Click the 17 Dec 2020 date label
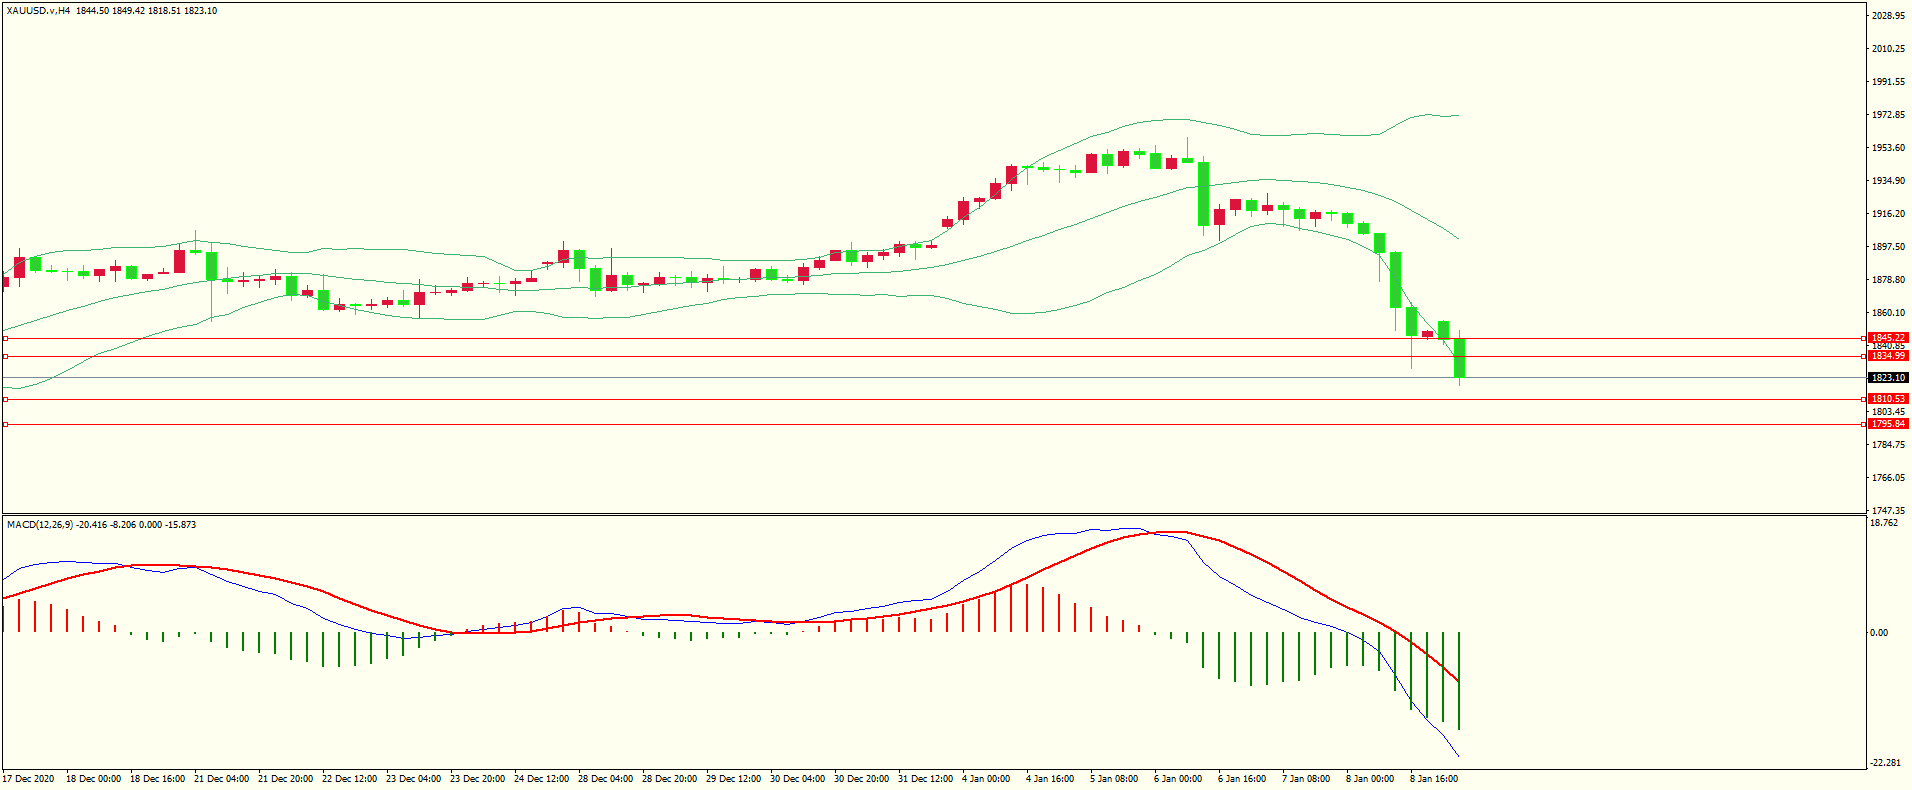This screenshot has height=790, width=1912. pyautogui.click(x=29, y=779)
